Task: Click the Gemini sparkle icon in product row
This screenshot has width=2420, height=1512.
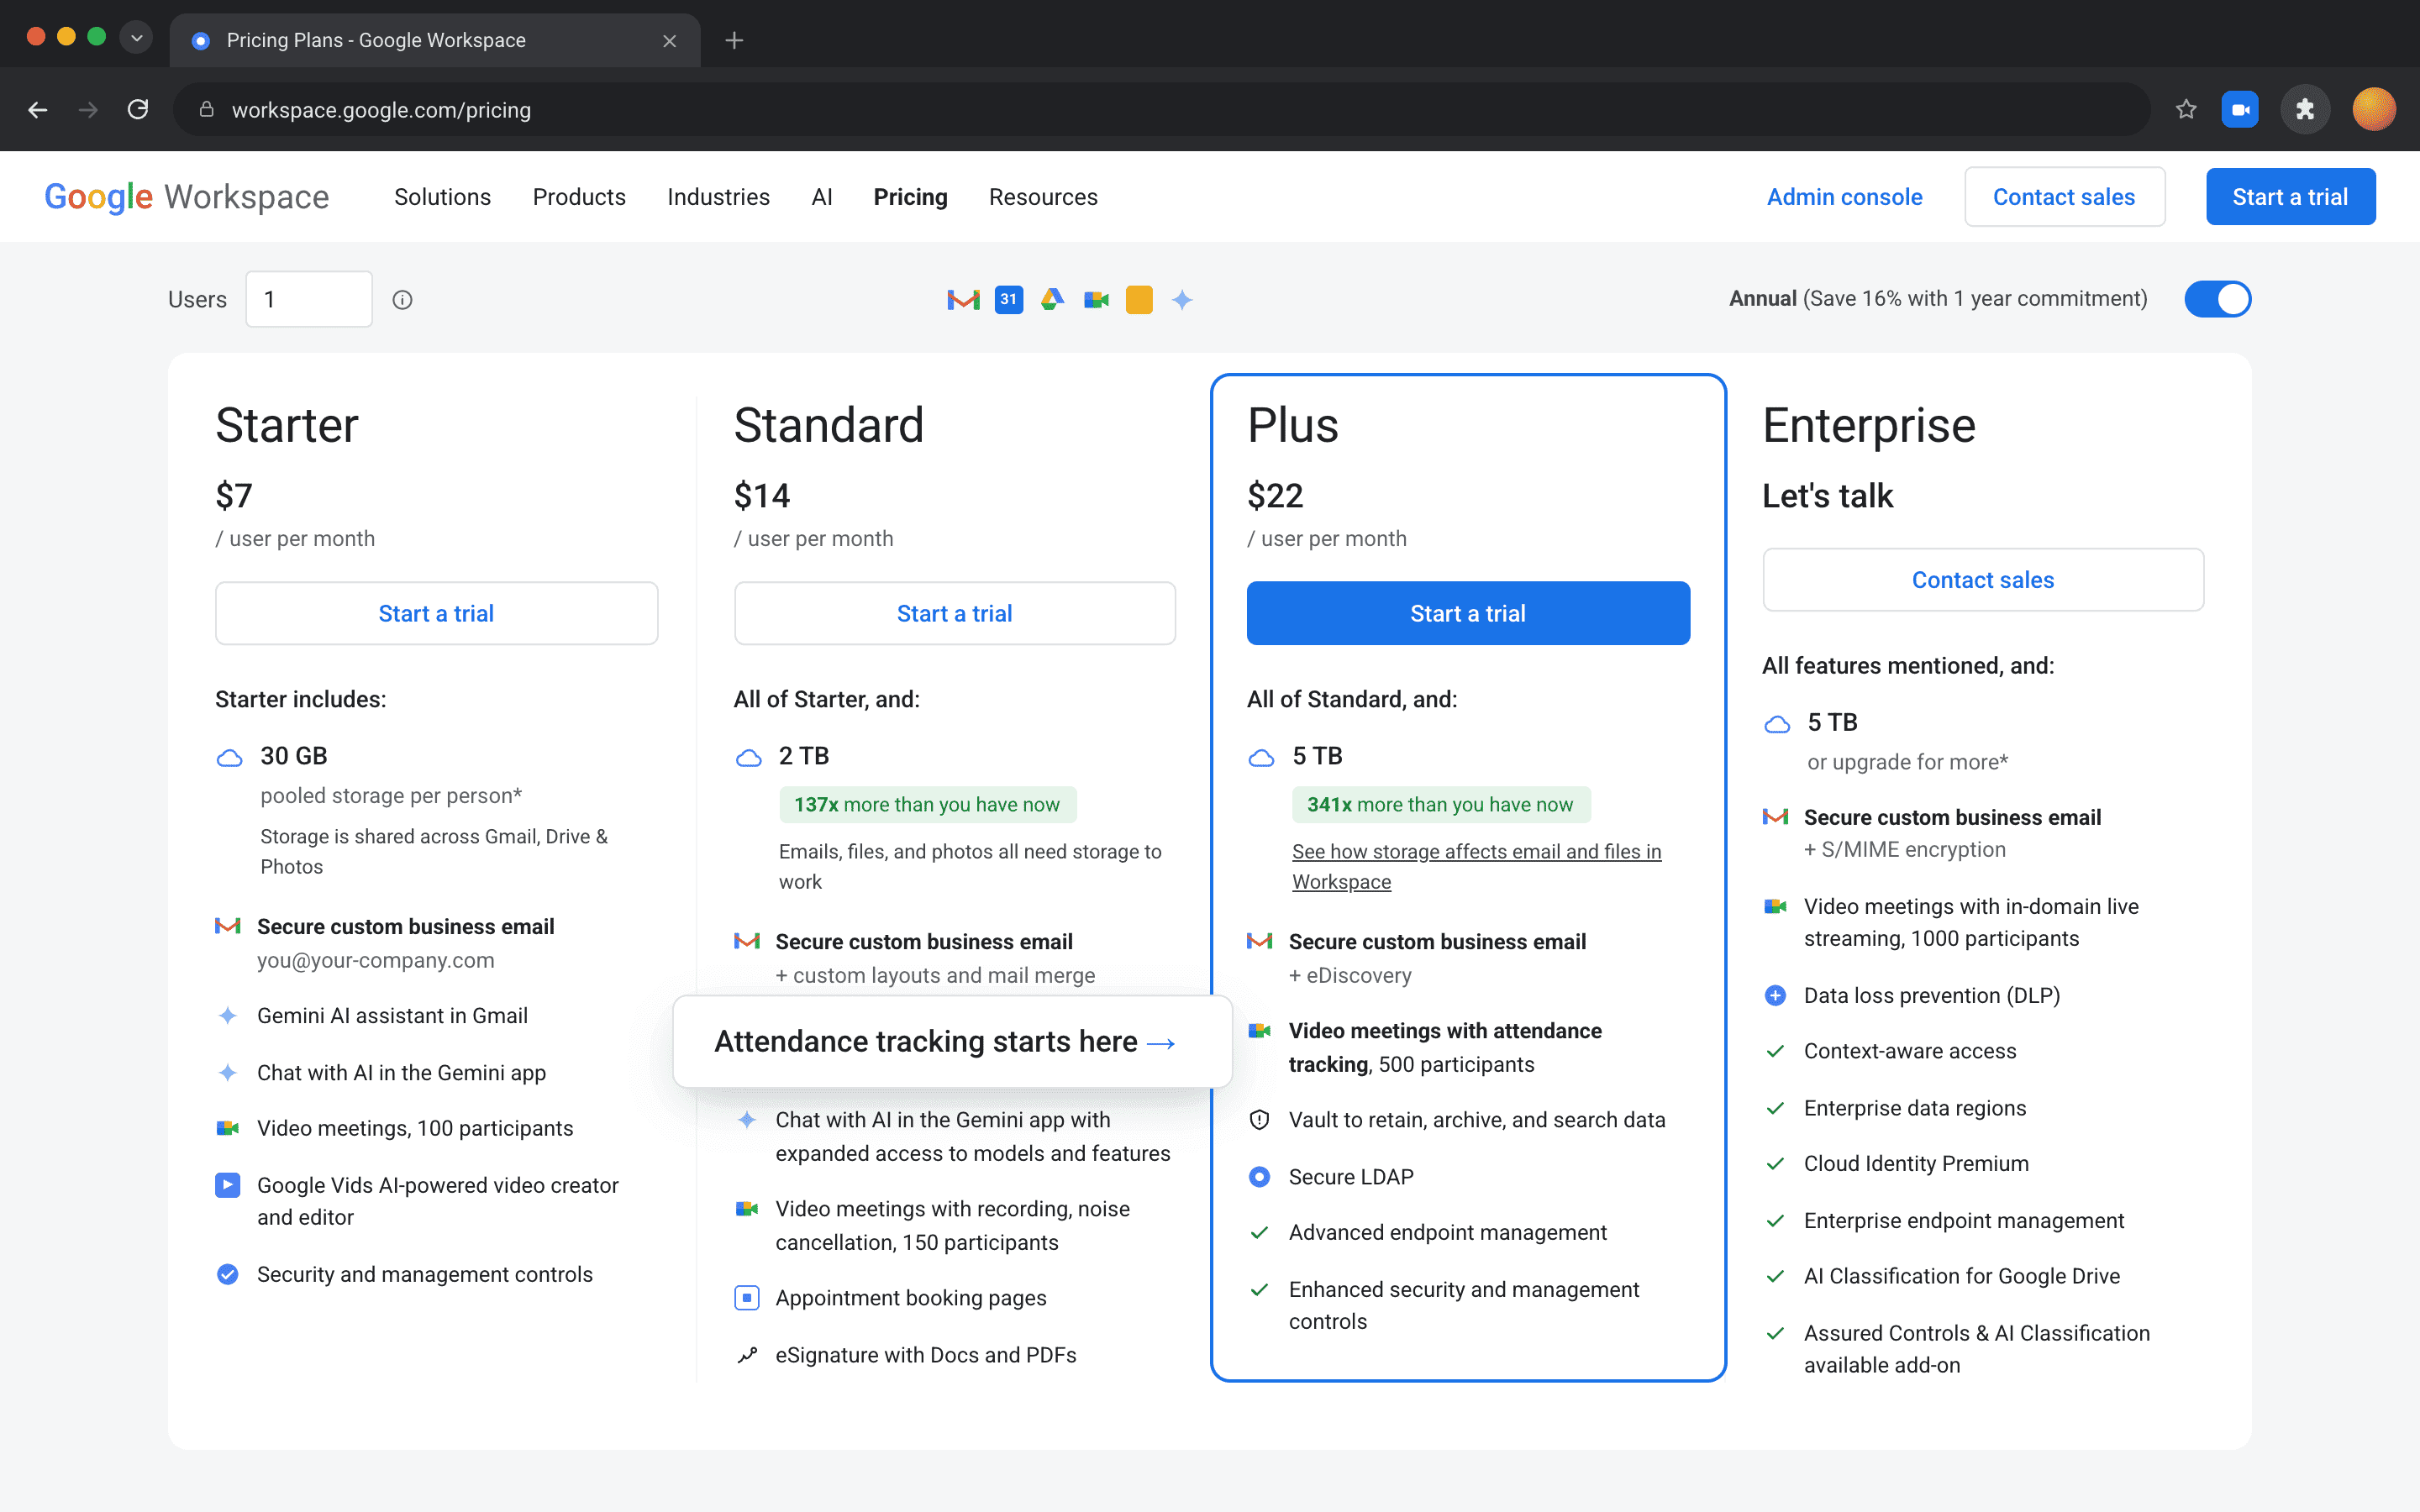Action: [1182, 299]
